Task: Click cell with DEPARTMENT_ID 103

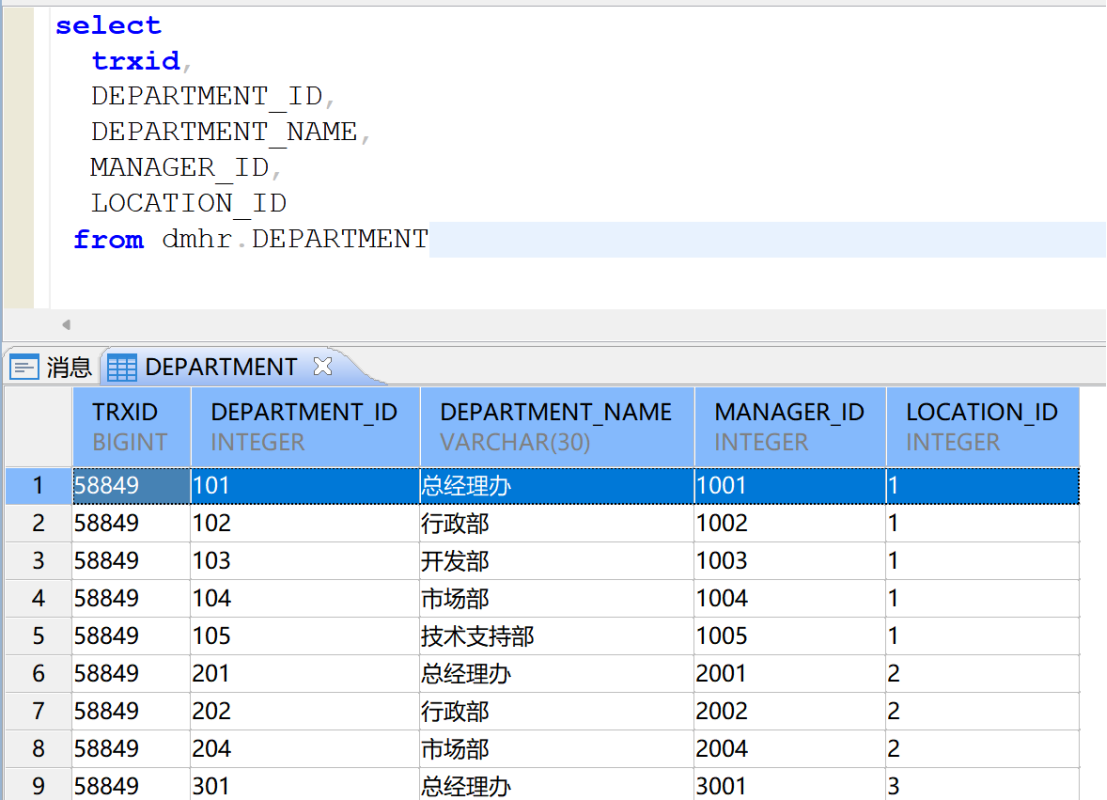Action: [x=305, y=561]
